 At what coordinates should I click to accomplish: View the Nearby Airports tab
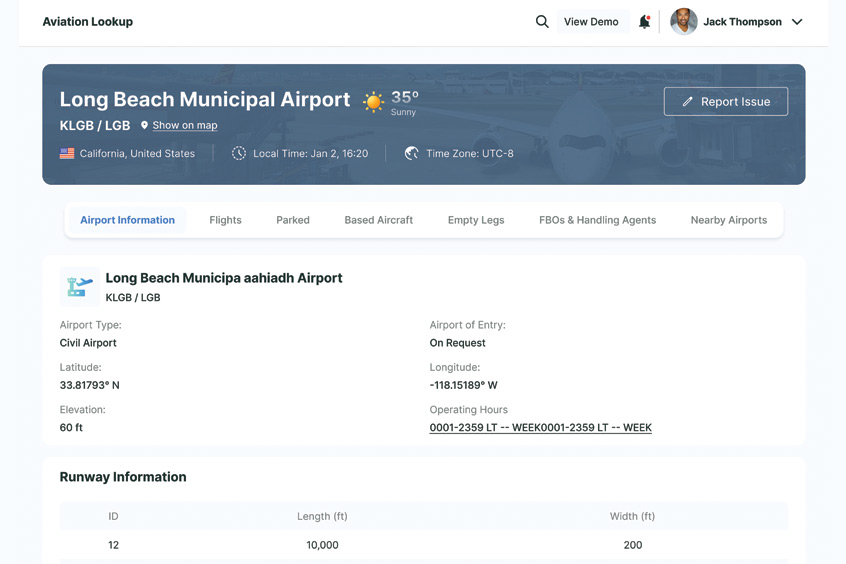pyautogui.click(x=728, y=220)
